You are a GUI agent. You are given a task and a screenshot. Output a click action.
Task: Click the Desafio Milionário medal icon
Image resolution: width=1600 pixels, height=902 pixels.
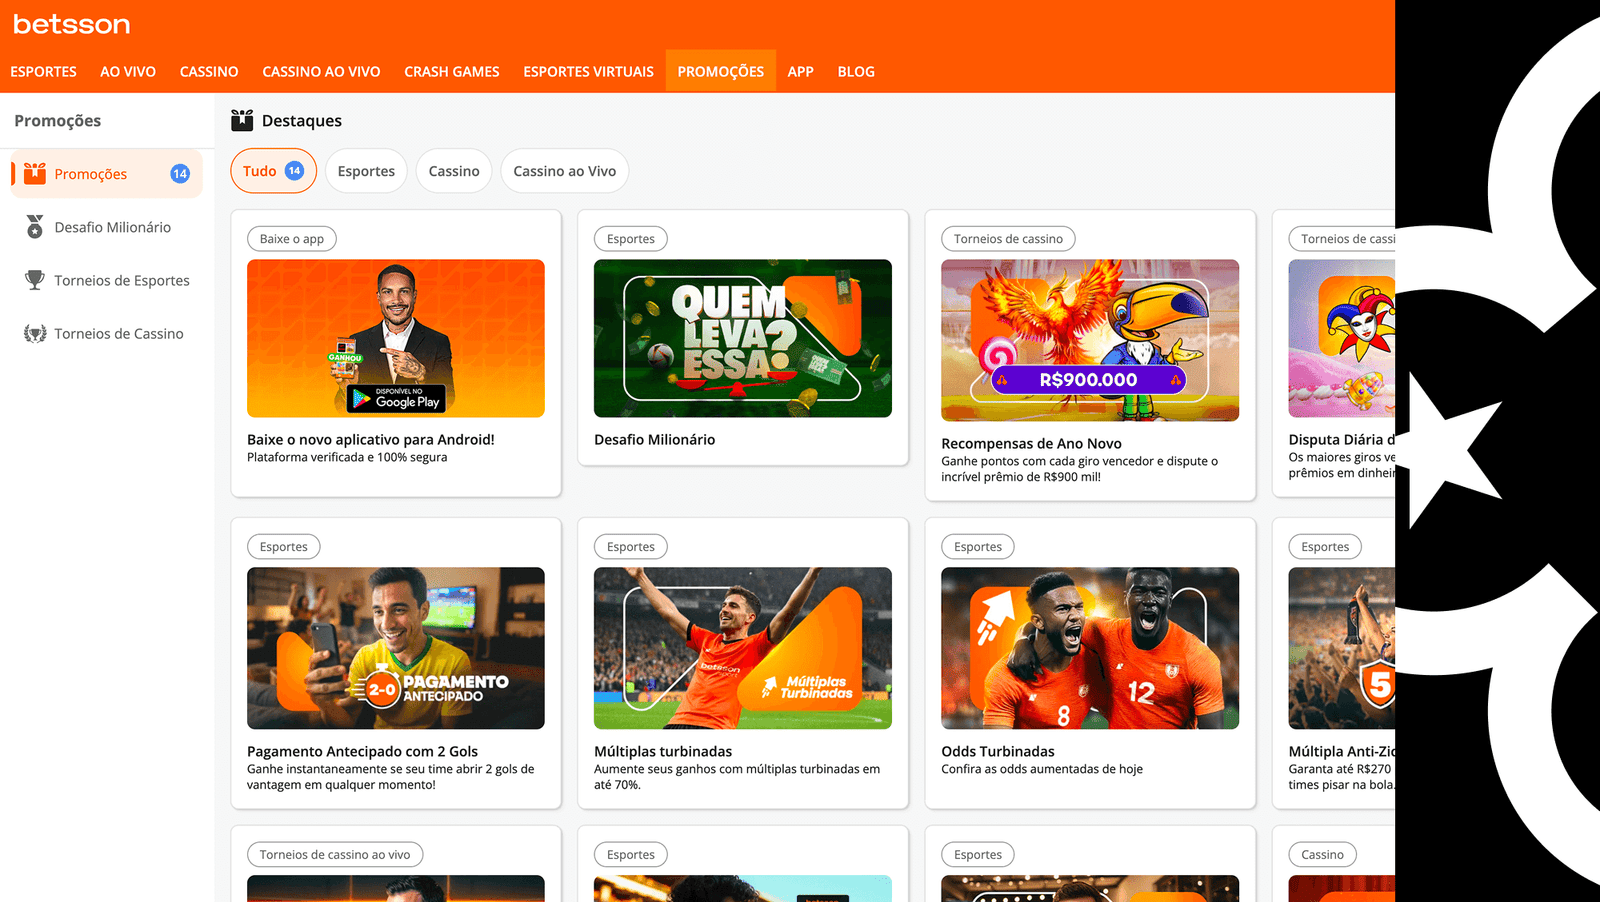(35, 227)
